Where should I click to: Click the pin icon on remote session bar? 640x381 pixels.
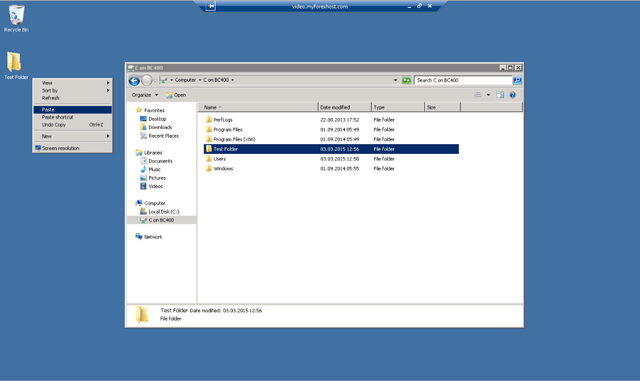210,6
